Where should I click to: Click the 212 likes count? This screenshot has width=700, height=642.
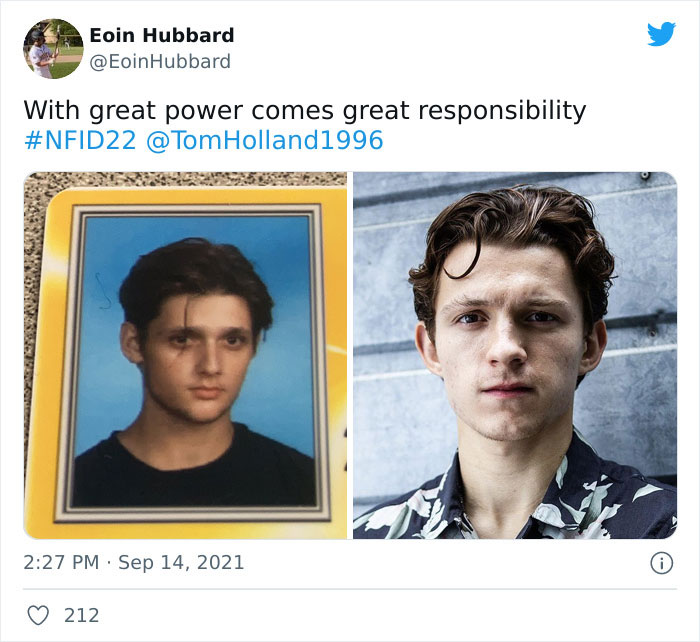[82, 615]
